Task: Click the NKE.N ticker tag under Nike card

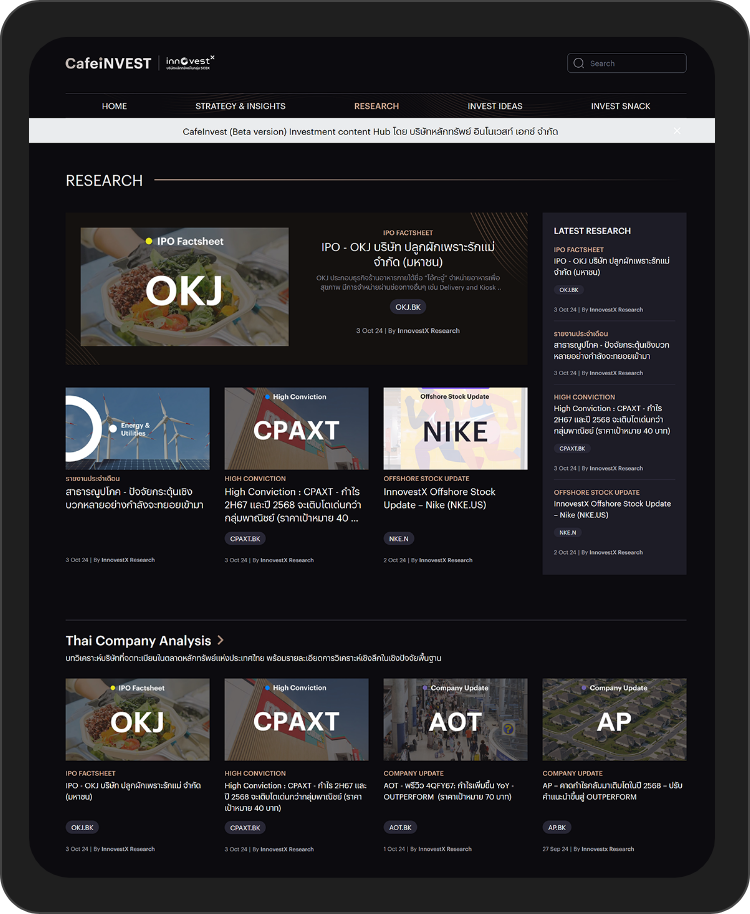Action: coord(397,538)
